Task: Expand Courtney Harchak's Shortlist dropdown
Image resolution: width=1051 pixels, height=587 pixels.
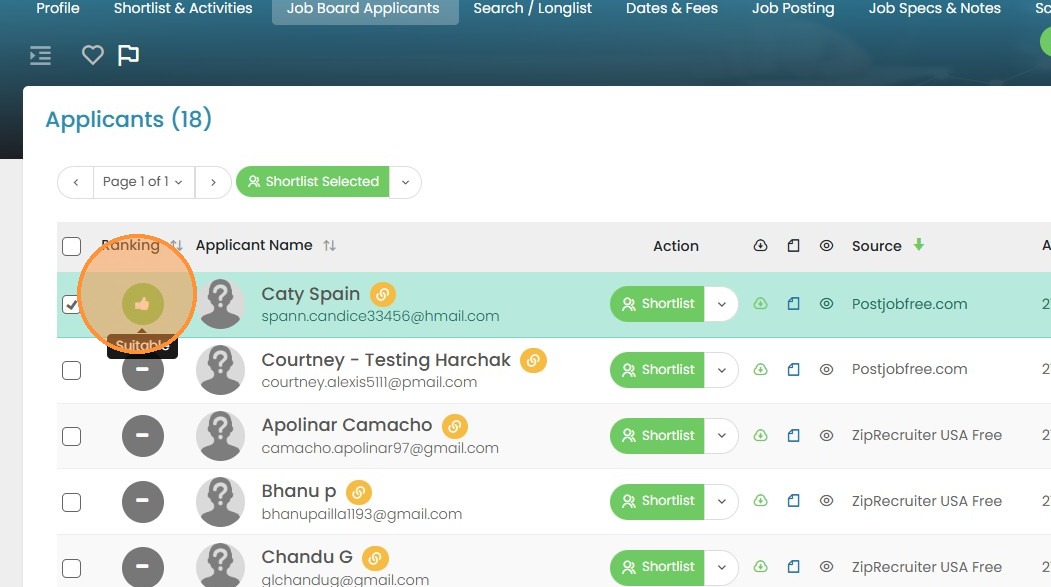Action: point(721,370)
